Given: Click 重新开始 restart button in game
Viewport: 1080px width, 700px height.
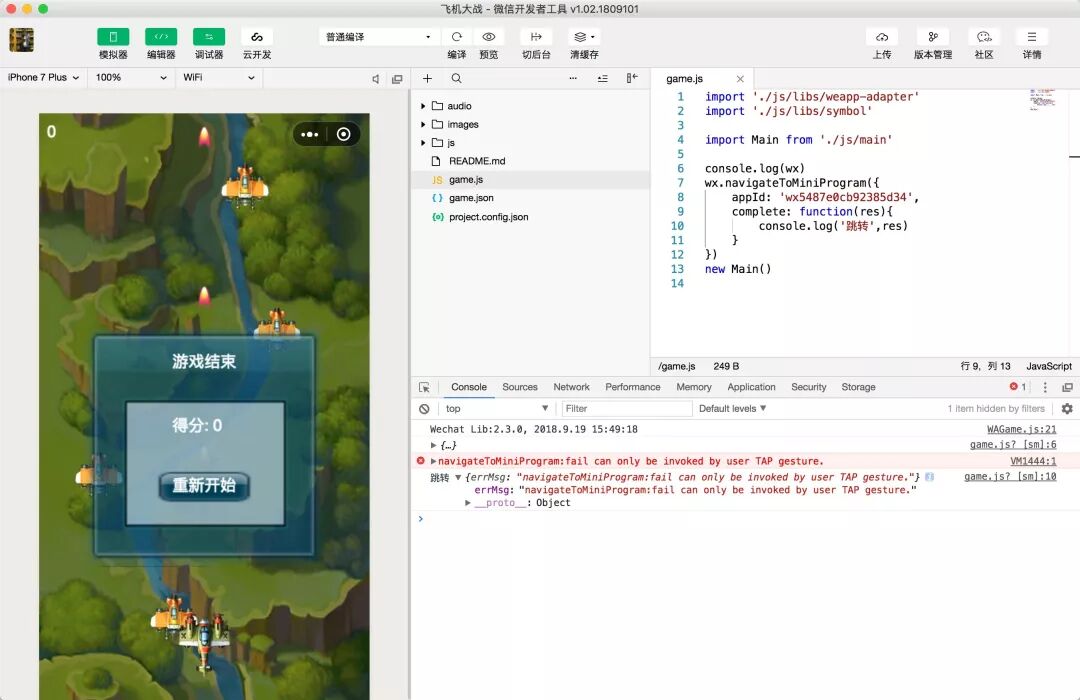Looking at the screenshot, I should (204, 486).
